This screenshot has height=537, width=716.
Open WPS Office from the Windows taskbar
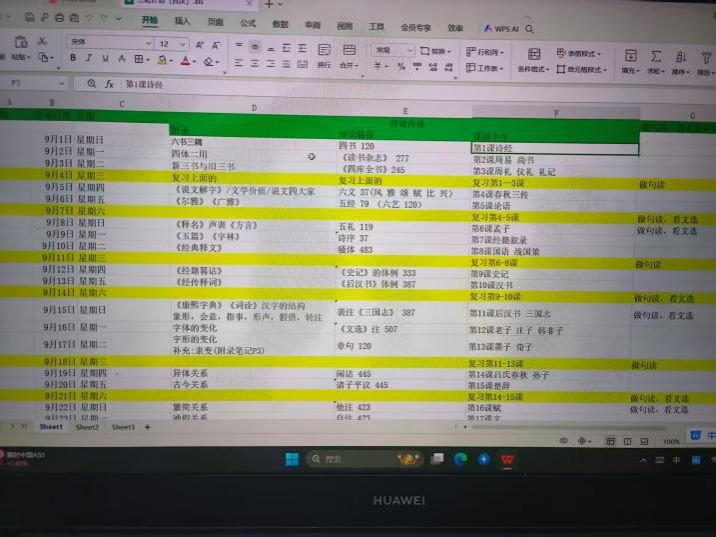coord(507,460)
